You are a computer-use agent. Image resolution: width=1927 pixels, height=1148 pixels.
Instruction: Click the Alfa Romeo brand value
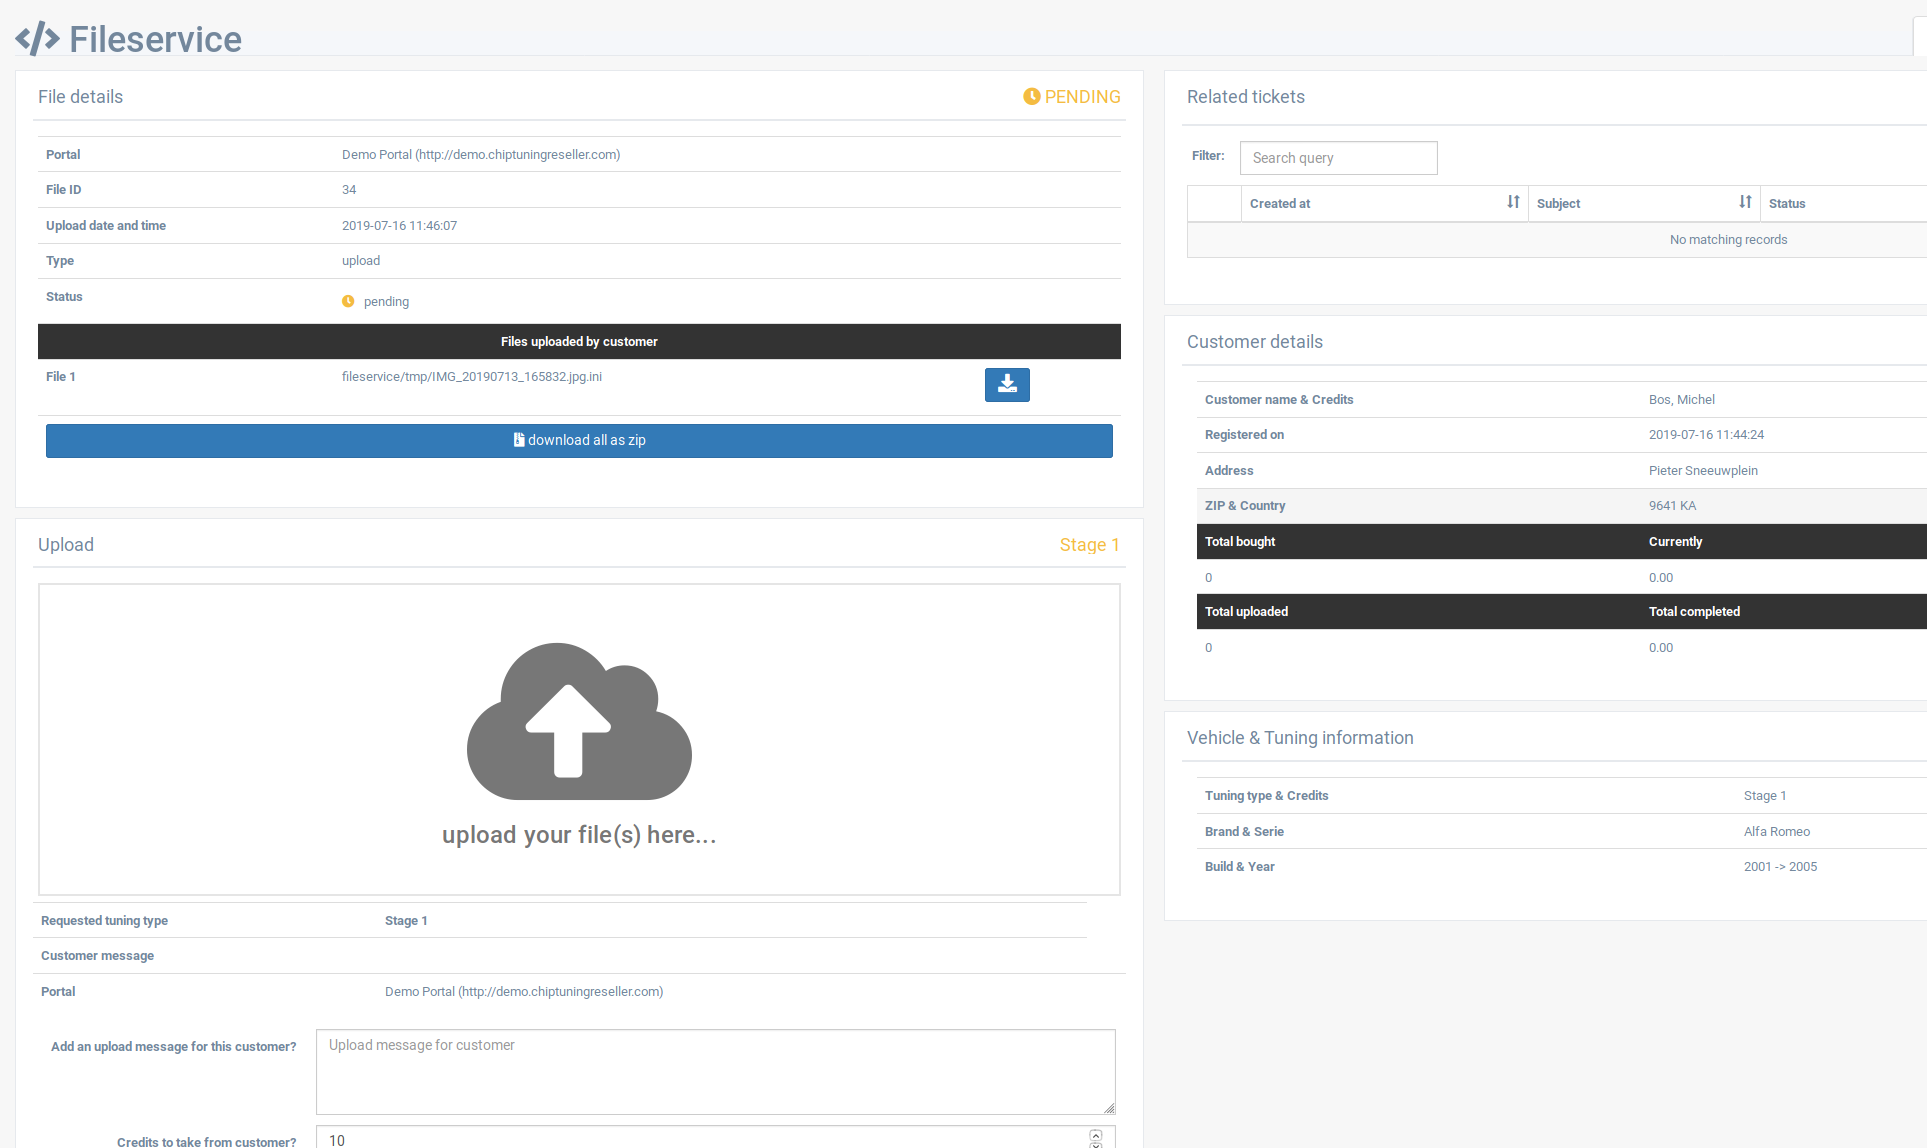click(x=1777, y=832)
